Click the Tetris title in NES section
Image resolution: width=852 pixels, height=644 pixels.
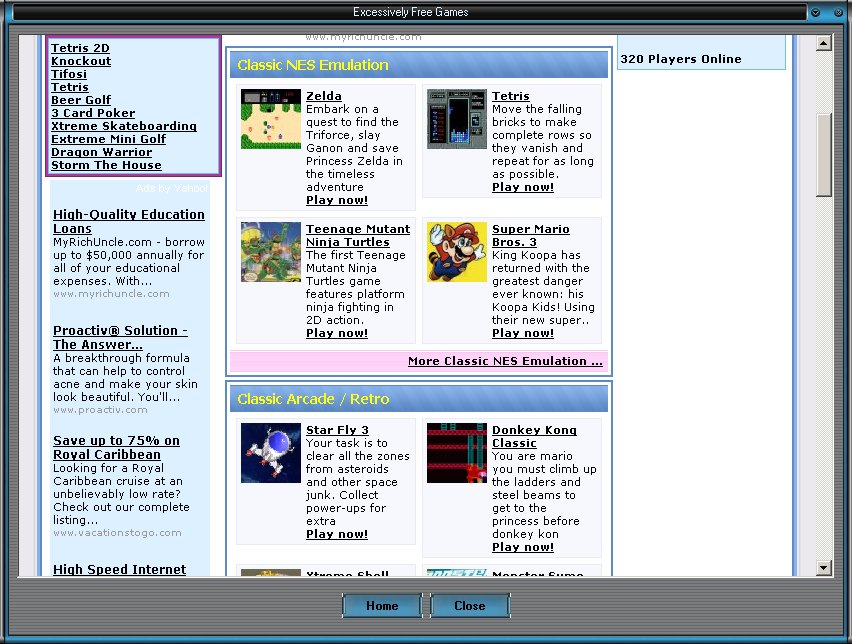point(511,96)
